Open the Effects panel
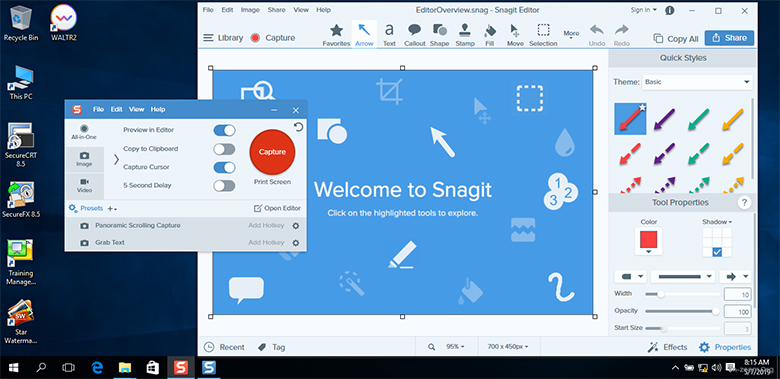This screenshot has width=780, height=379. (x=667, y=347)
